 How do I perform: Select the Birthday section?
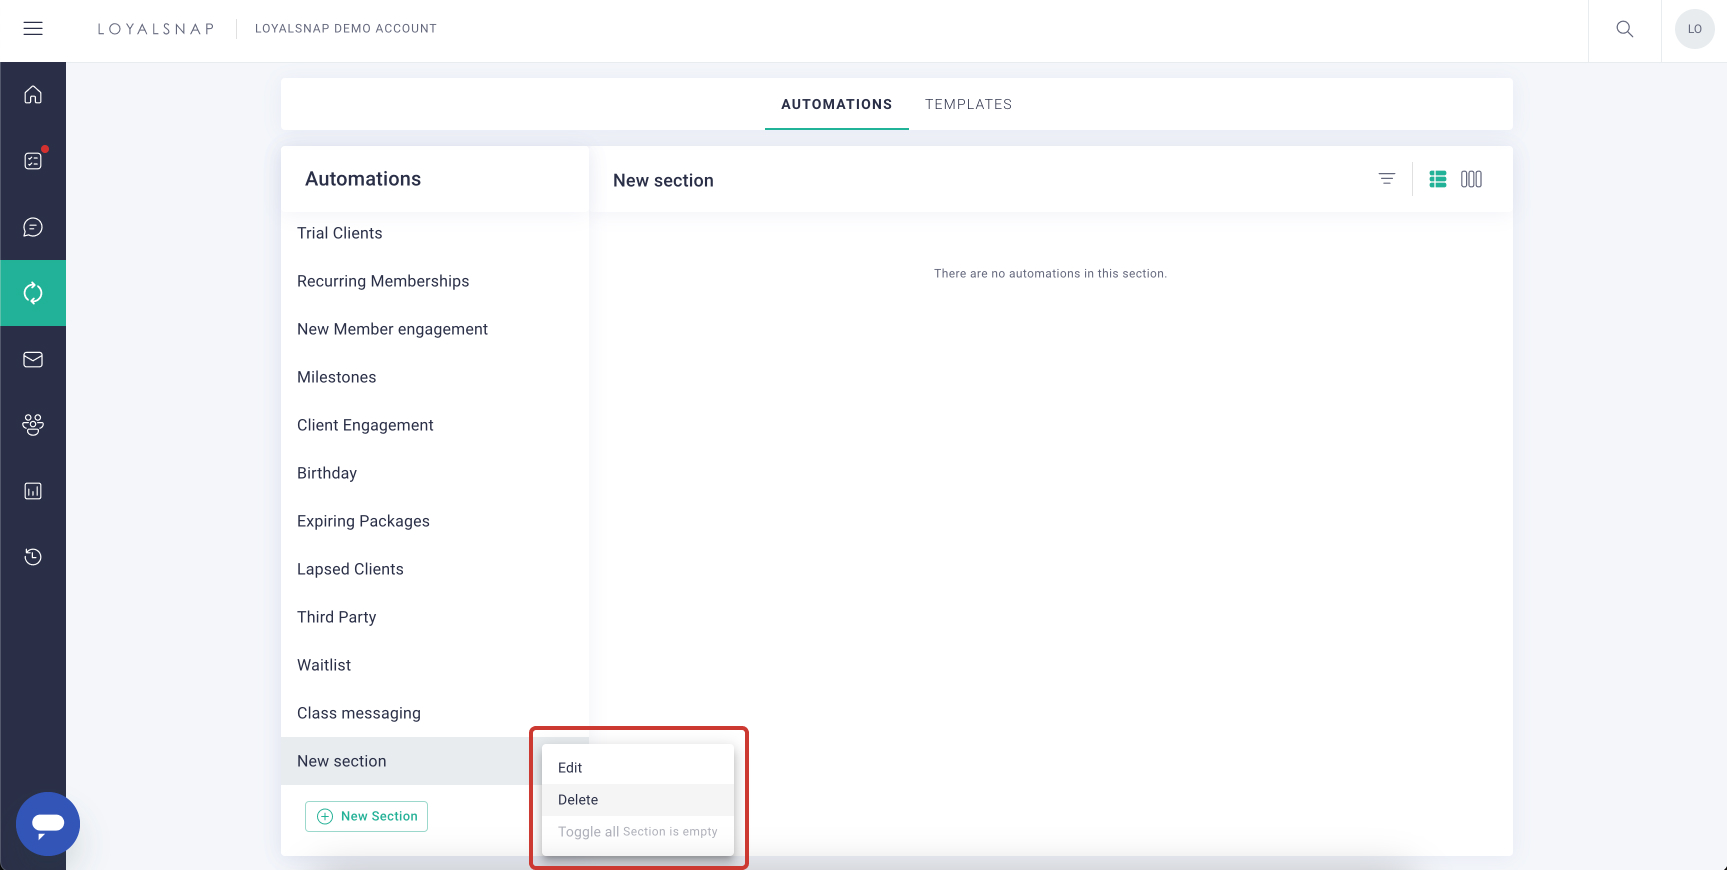tap(435, 473)
